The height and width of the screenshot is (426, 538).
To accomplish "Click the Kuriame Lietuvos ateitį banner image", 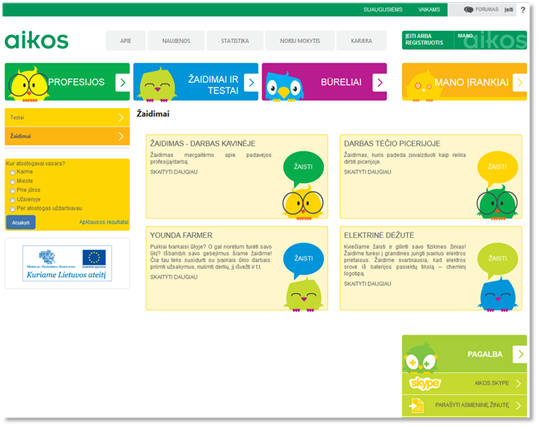I will pyautogui.click(x=67, y=263).
